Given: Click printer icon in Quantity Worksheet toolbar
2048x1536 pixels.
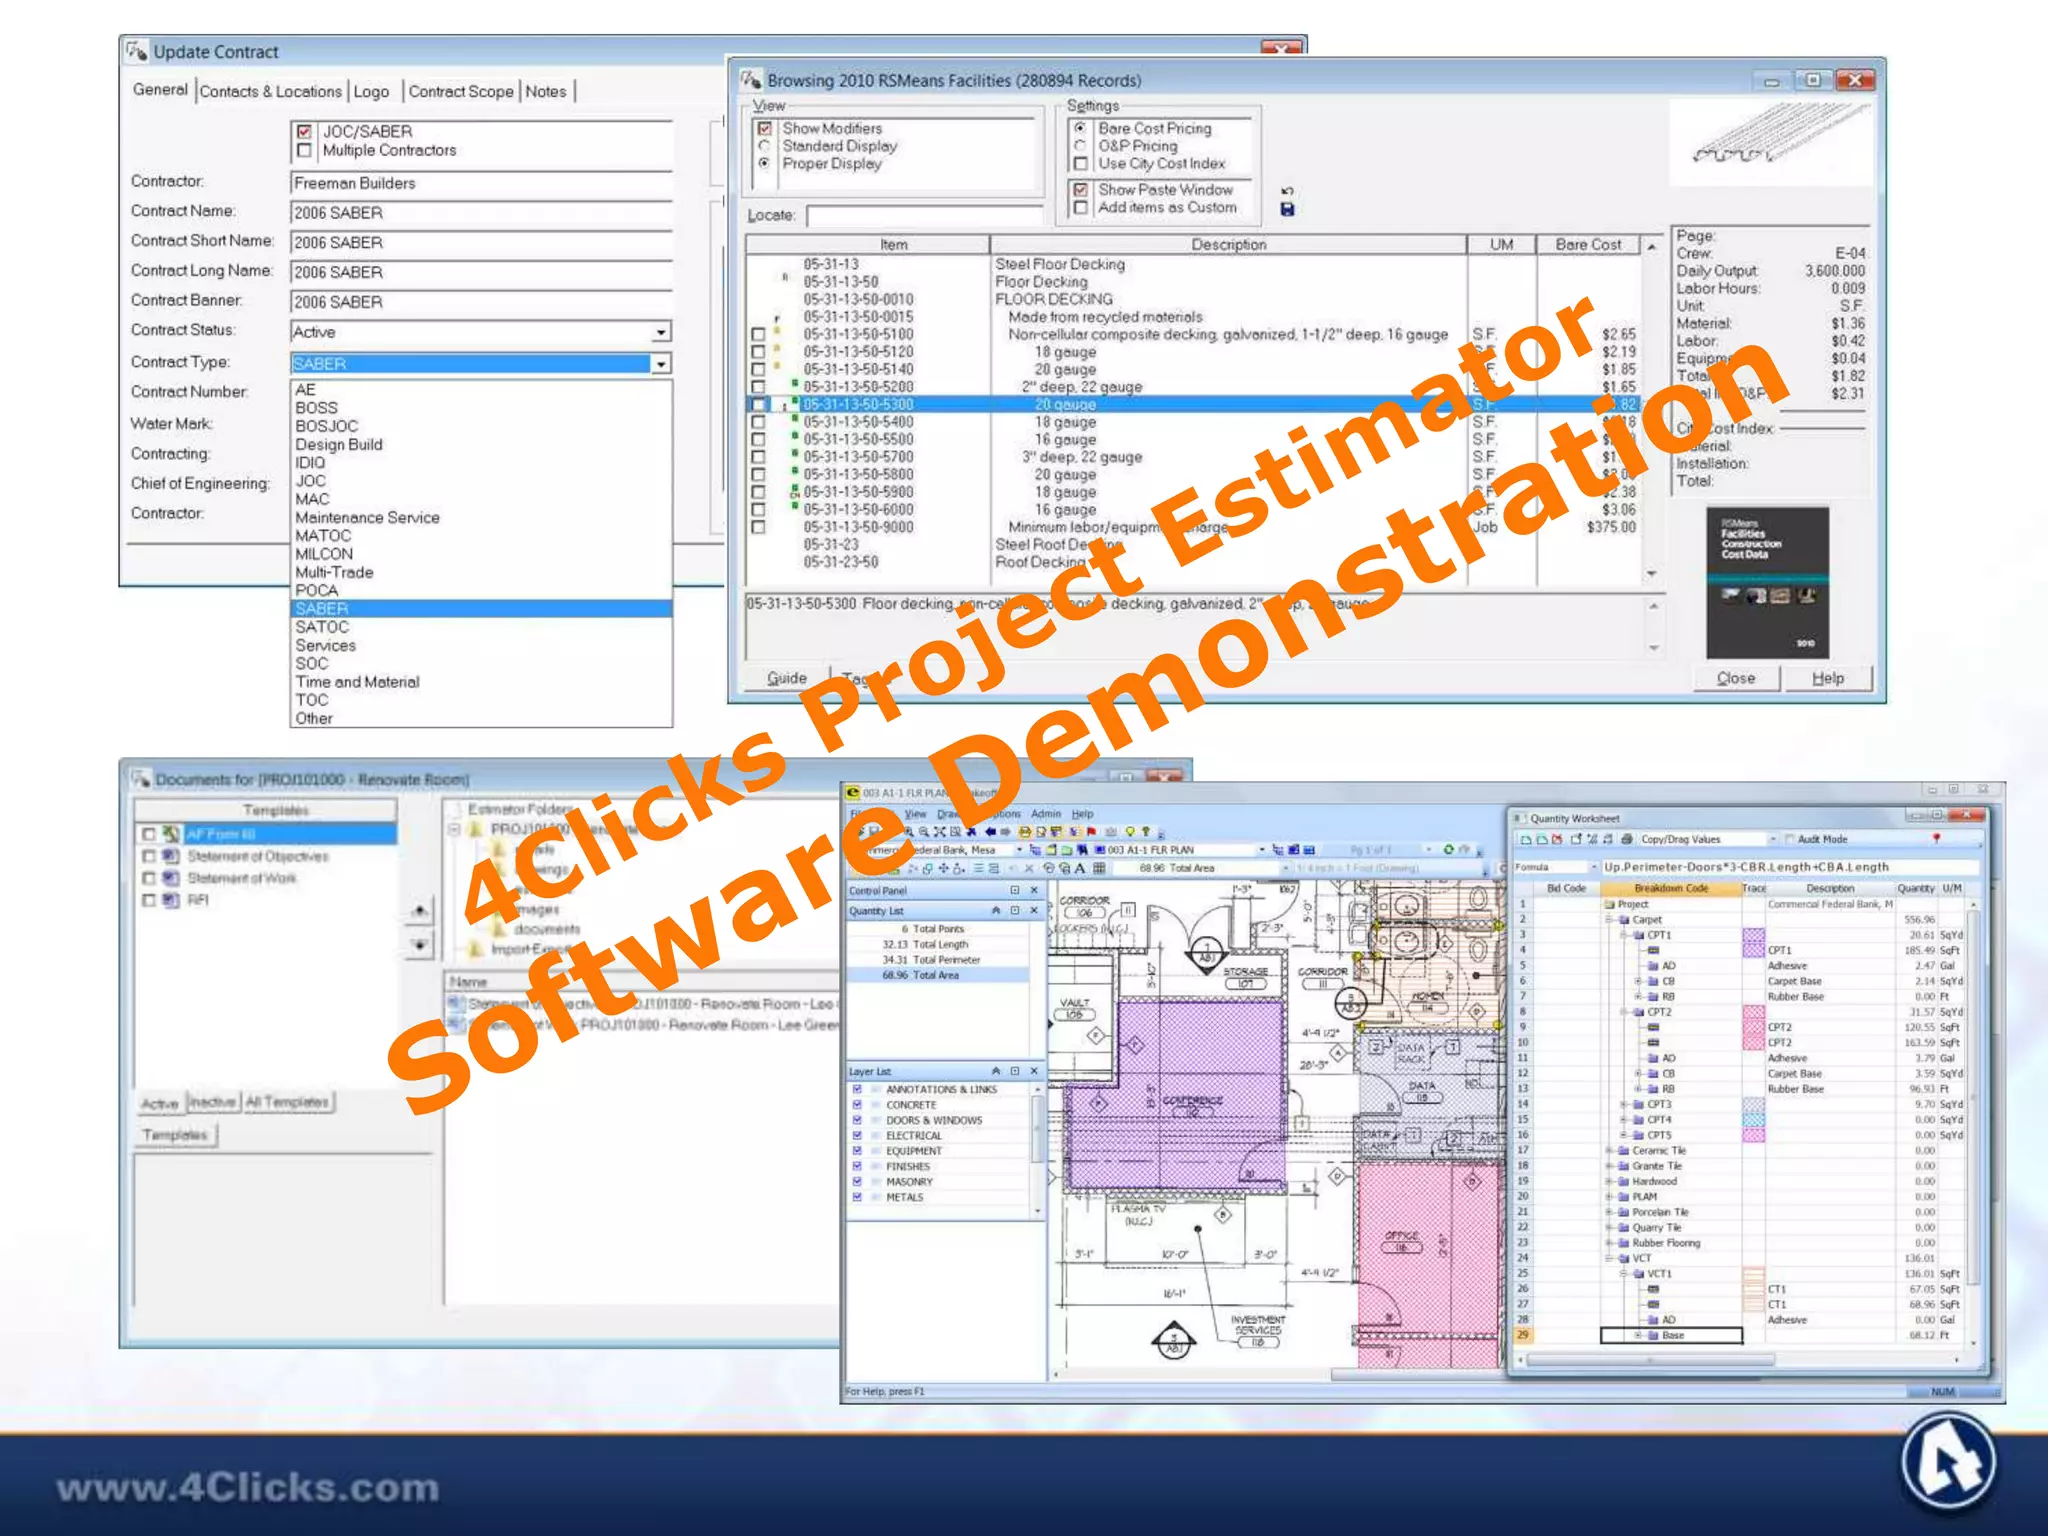Looking at the screenshot, I should coord(1627,839).
